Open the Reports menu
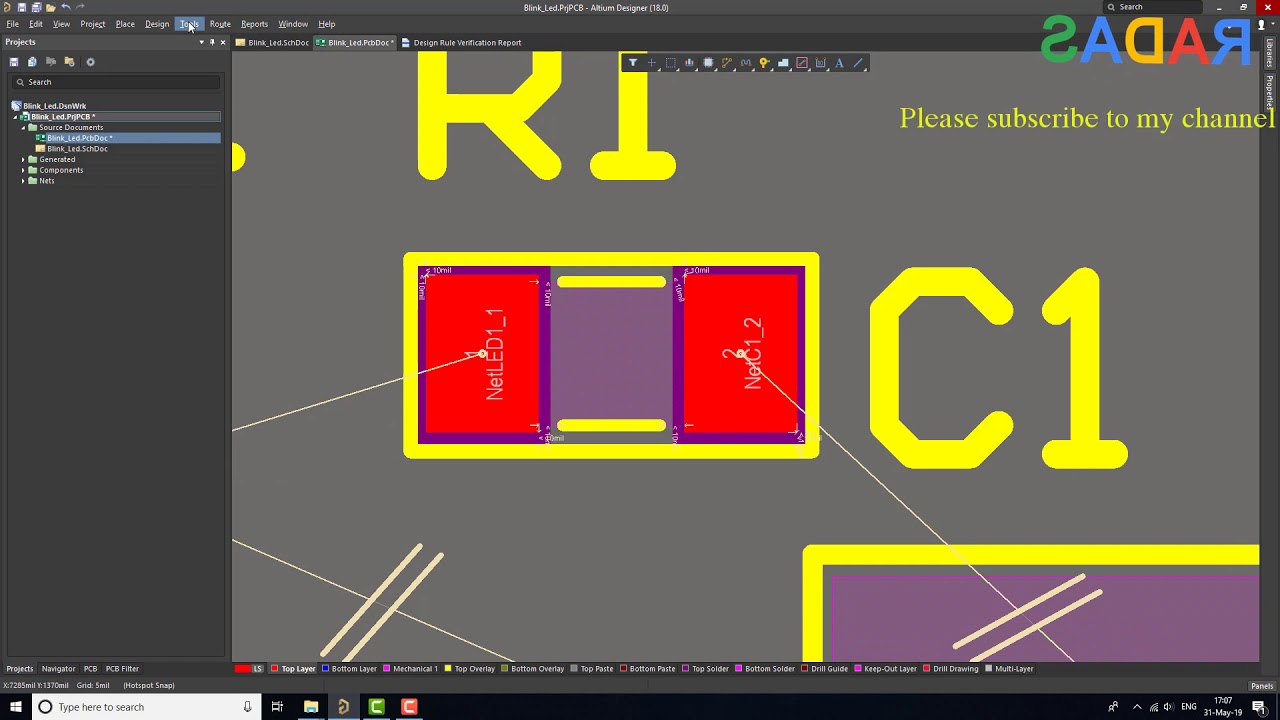 pyautogui.click(x=254, y=24)
